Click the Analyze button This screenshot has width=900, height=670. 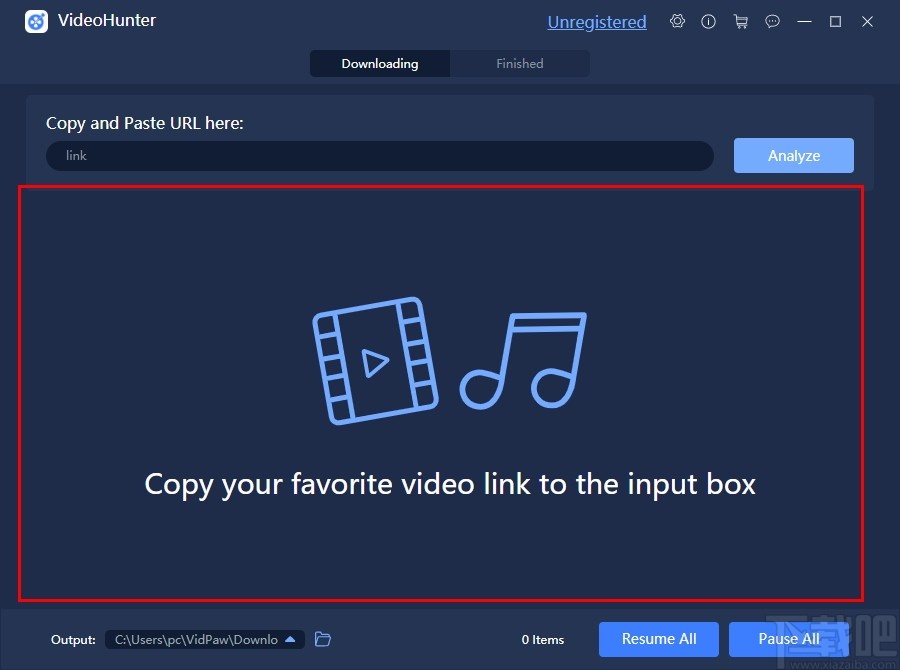[793, 155]
